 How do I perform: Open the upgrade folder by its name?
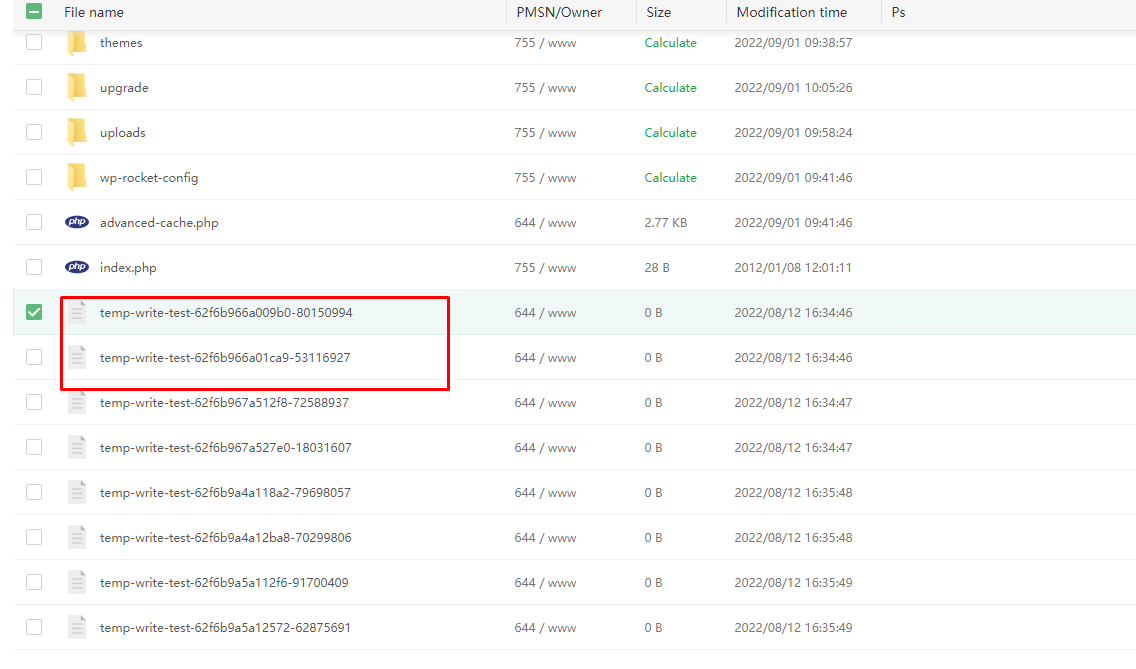(124, 87)
